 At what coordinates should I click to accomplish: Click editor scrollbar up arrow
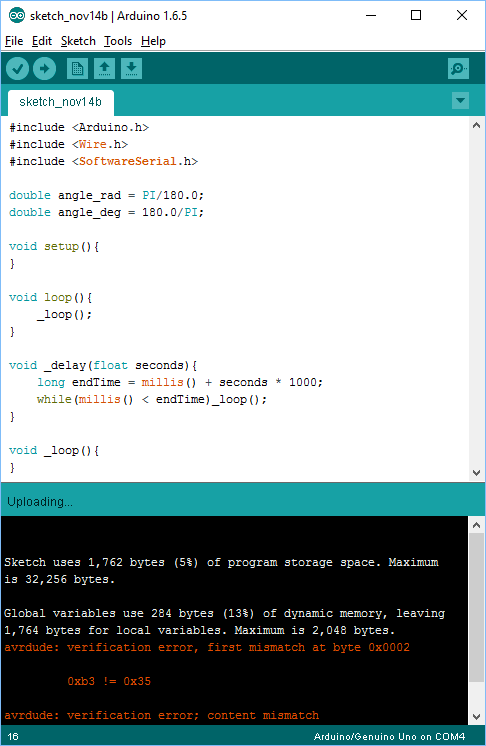pos(476,126)
